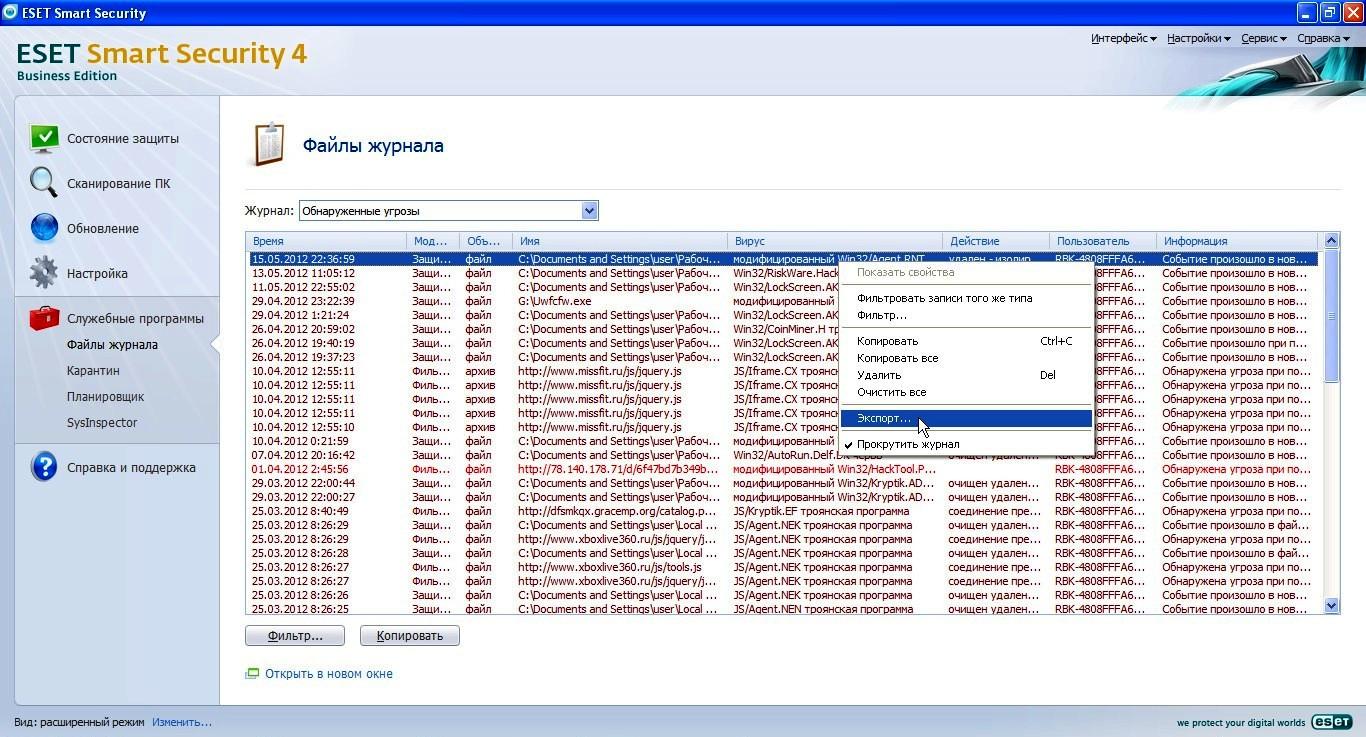
Task: Open SysInspector in the sidebar
Action: coord(102,422)
